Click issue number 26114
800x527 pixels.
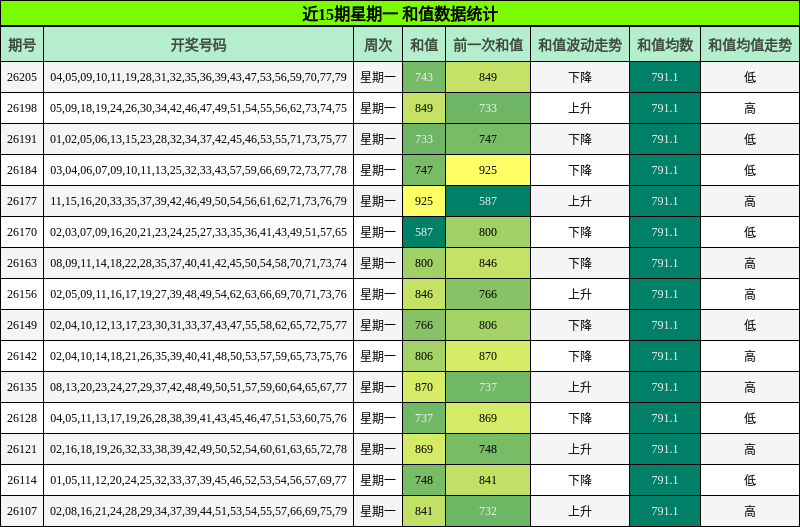(22, 480)
